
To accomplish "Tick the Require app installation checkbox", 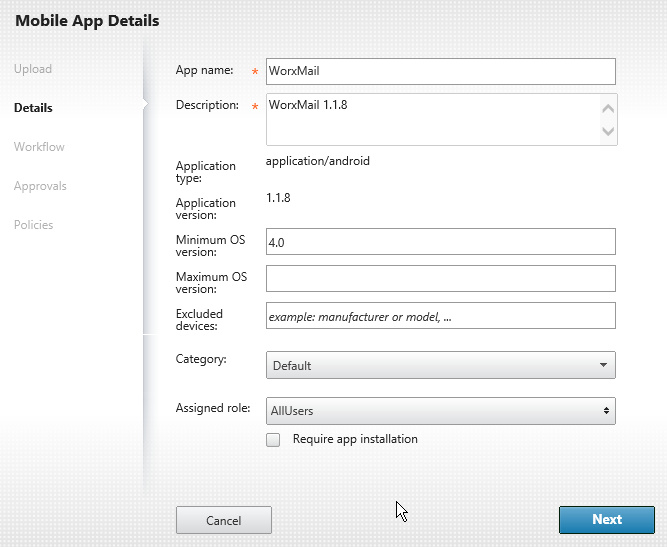I will point(273,440).
